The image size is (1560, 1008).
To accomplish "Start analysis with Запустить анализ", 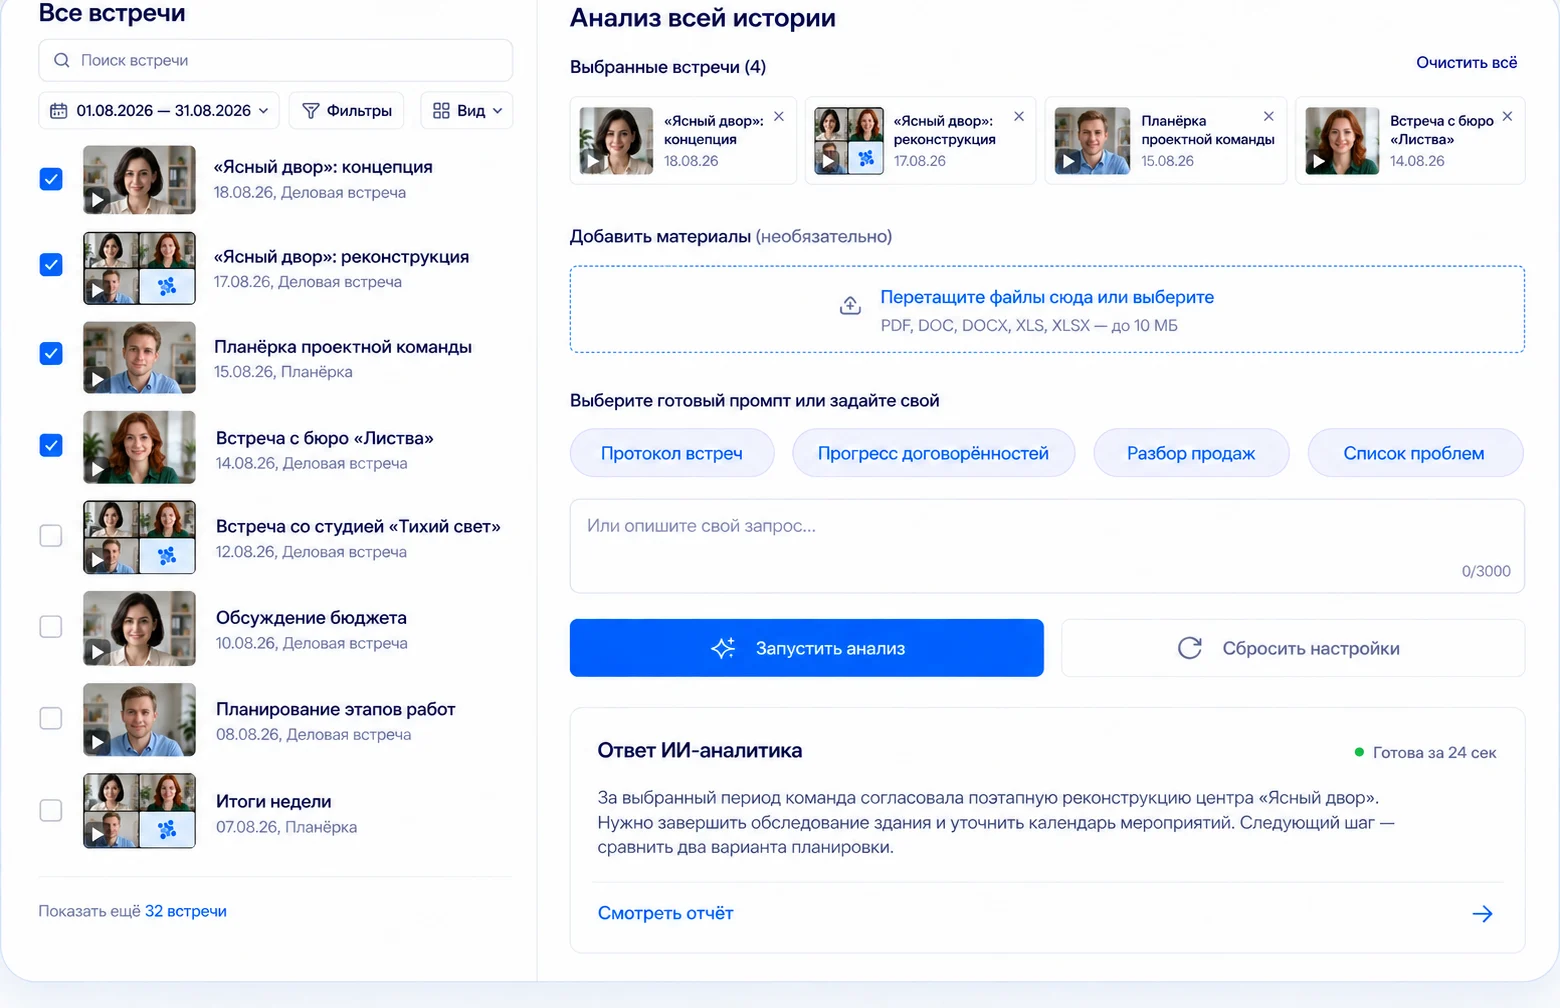I will pos(807,648).
